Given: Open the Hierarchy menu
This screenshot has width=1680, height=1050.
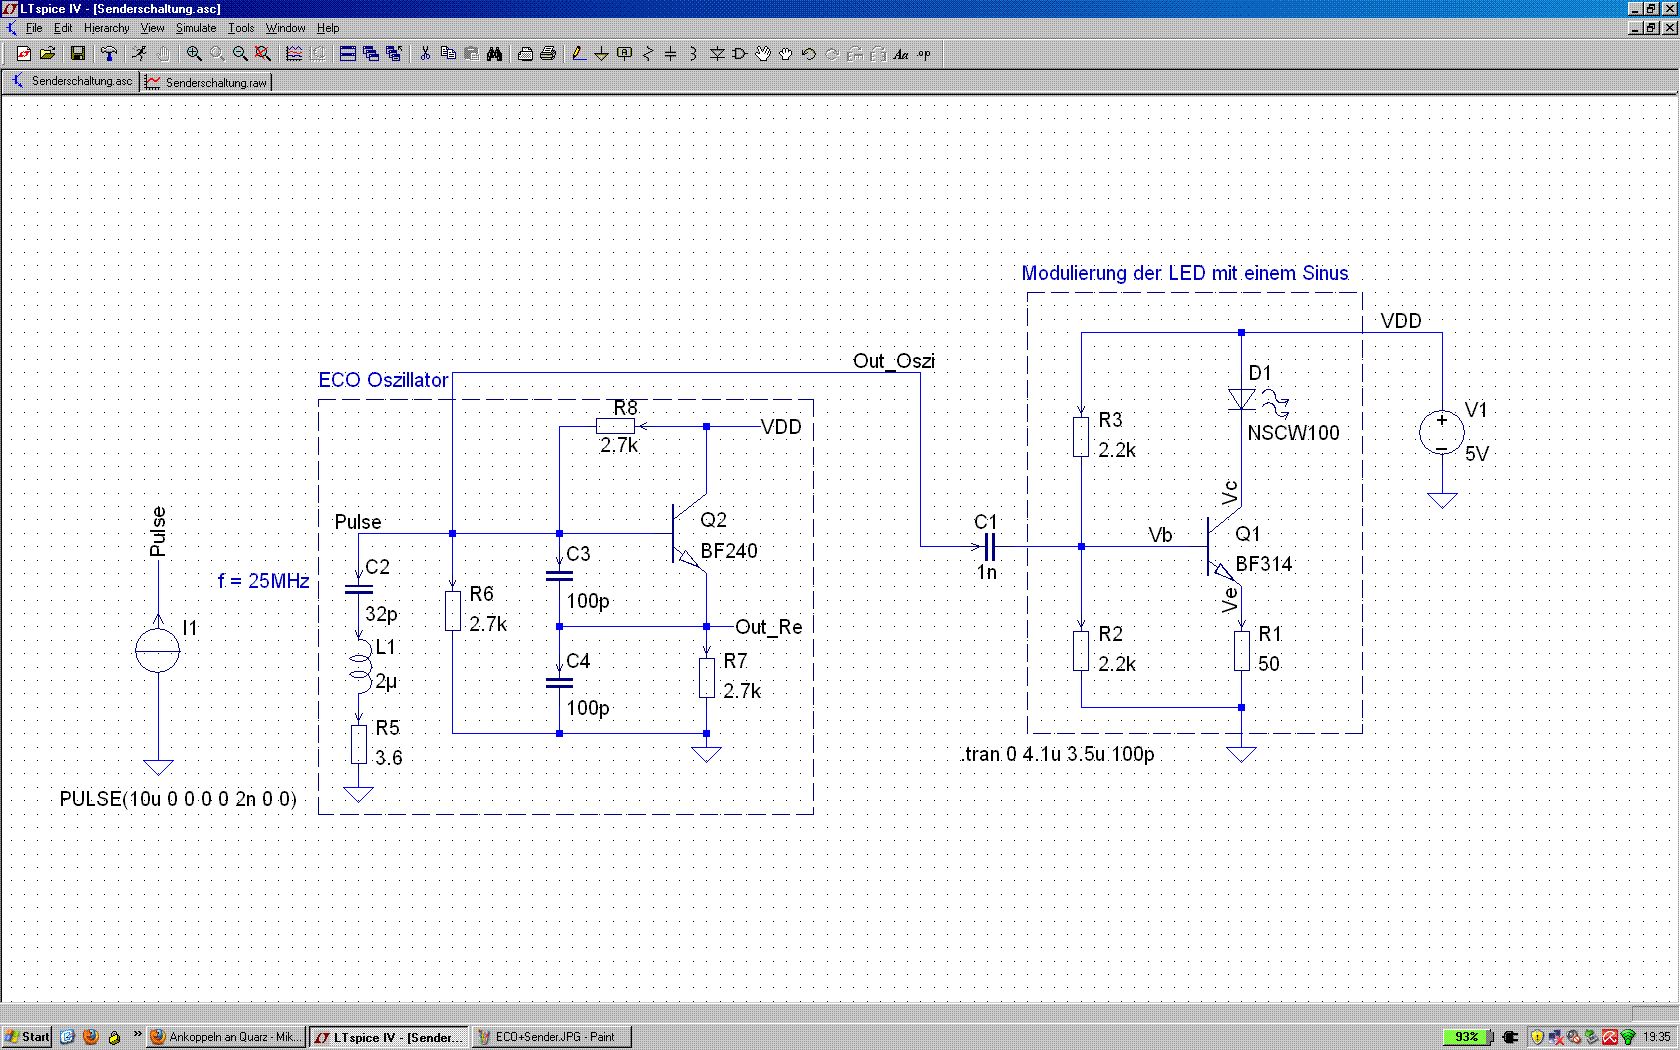Looking at the screenshot, I should pyautogui.click(x=106, y=28).
